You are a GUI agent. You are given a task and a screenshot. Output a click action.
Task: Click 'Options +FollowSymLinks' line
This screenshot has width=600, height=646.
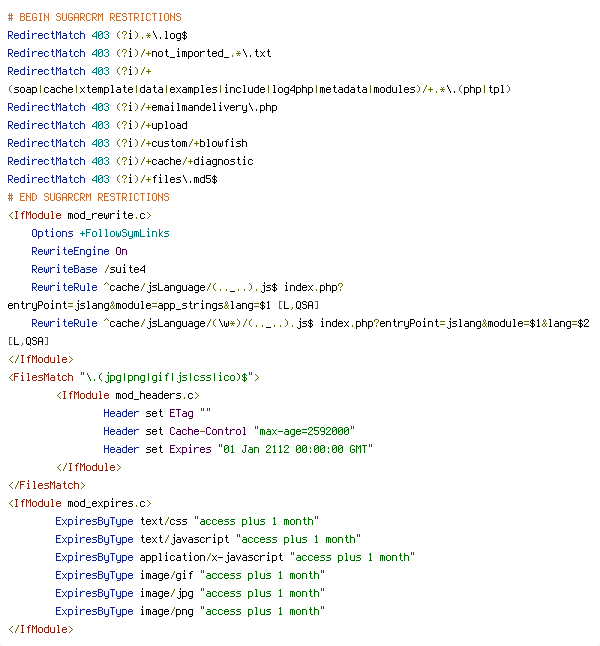[x=100, y=233]
